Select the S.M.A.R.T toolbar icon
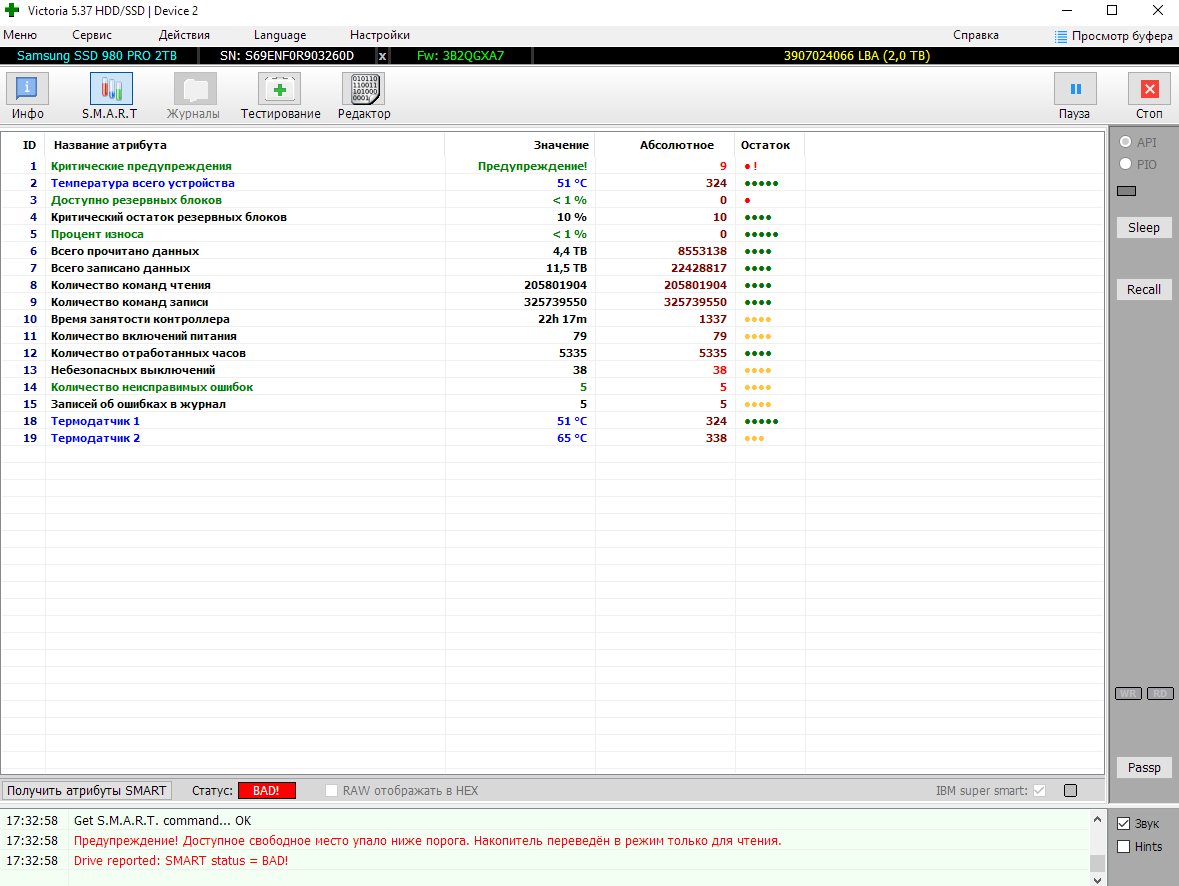This screenshot has height=886, width=1179. tap(111, 89)
